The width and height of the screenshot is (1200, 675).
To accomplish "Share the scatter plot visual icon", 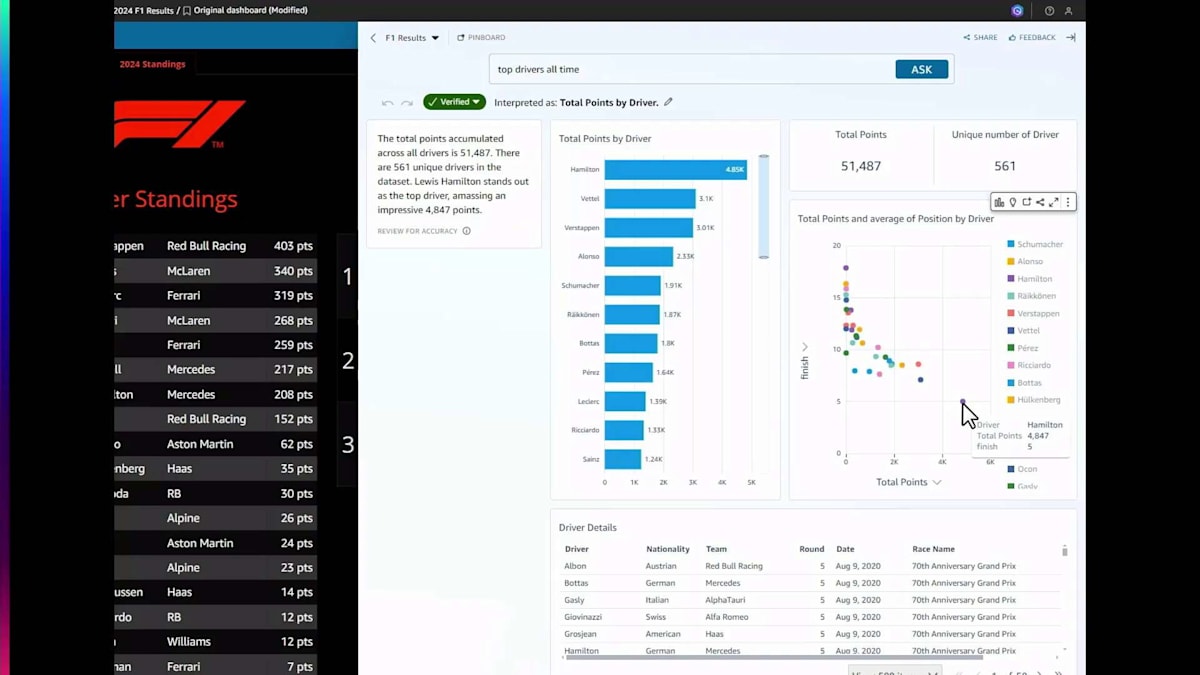I will coord(1040,202).
